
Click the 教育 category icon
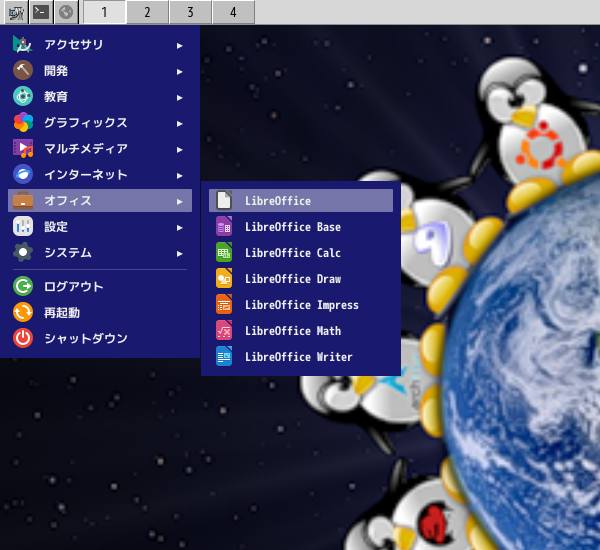(23, 96)
